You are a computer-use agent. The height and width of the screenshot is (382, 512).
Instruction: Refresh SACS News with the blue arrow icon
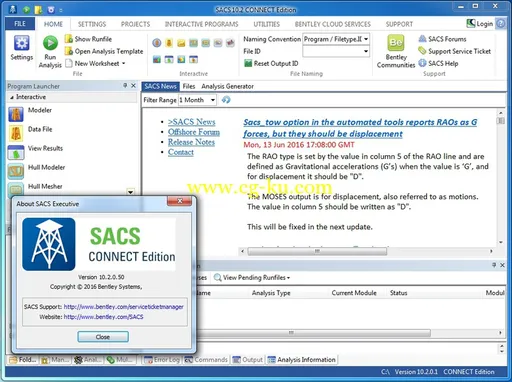(226, 100)
